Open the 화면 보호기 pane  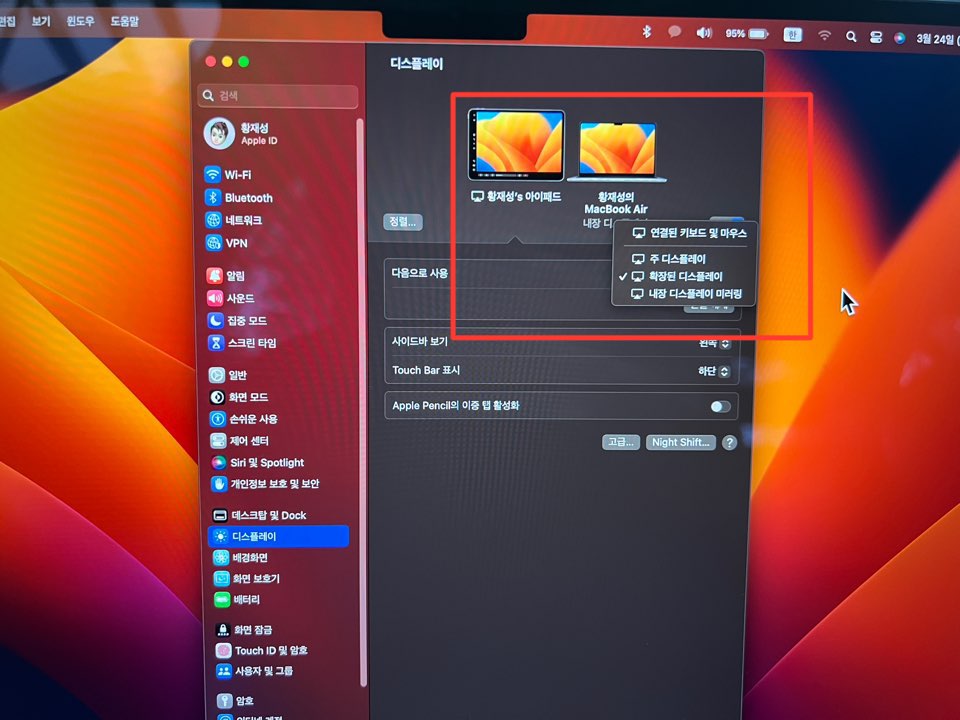(247, 579)
